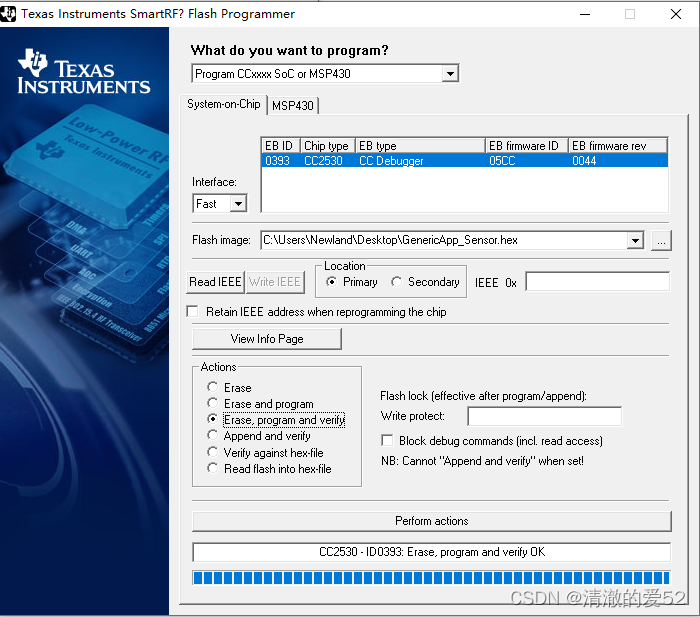Click the '0044' firmware rev cell
The width and height of the screenshot is (700, 617).
[x=584, y=161]
